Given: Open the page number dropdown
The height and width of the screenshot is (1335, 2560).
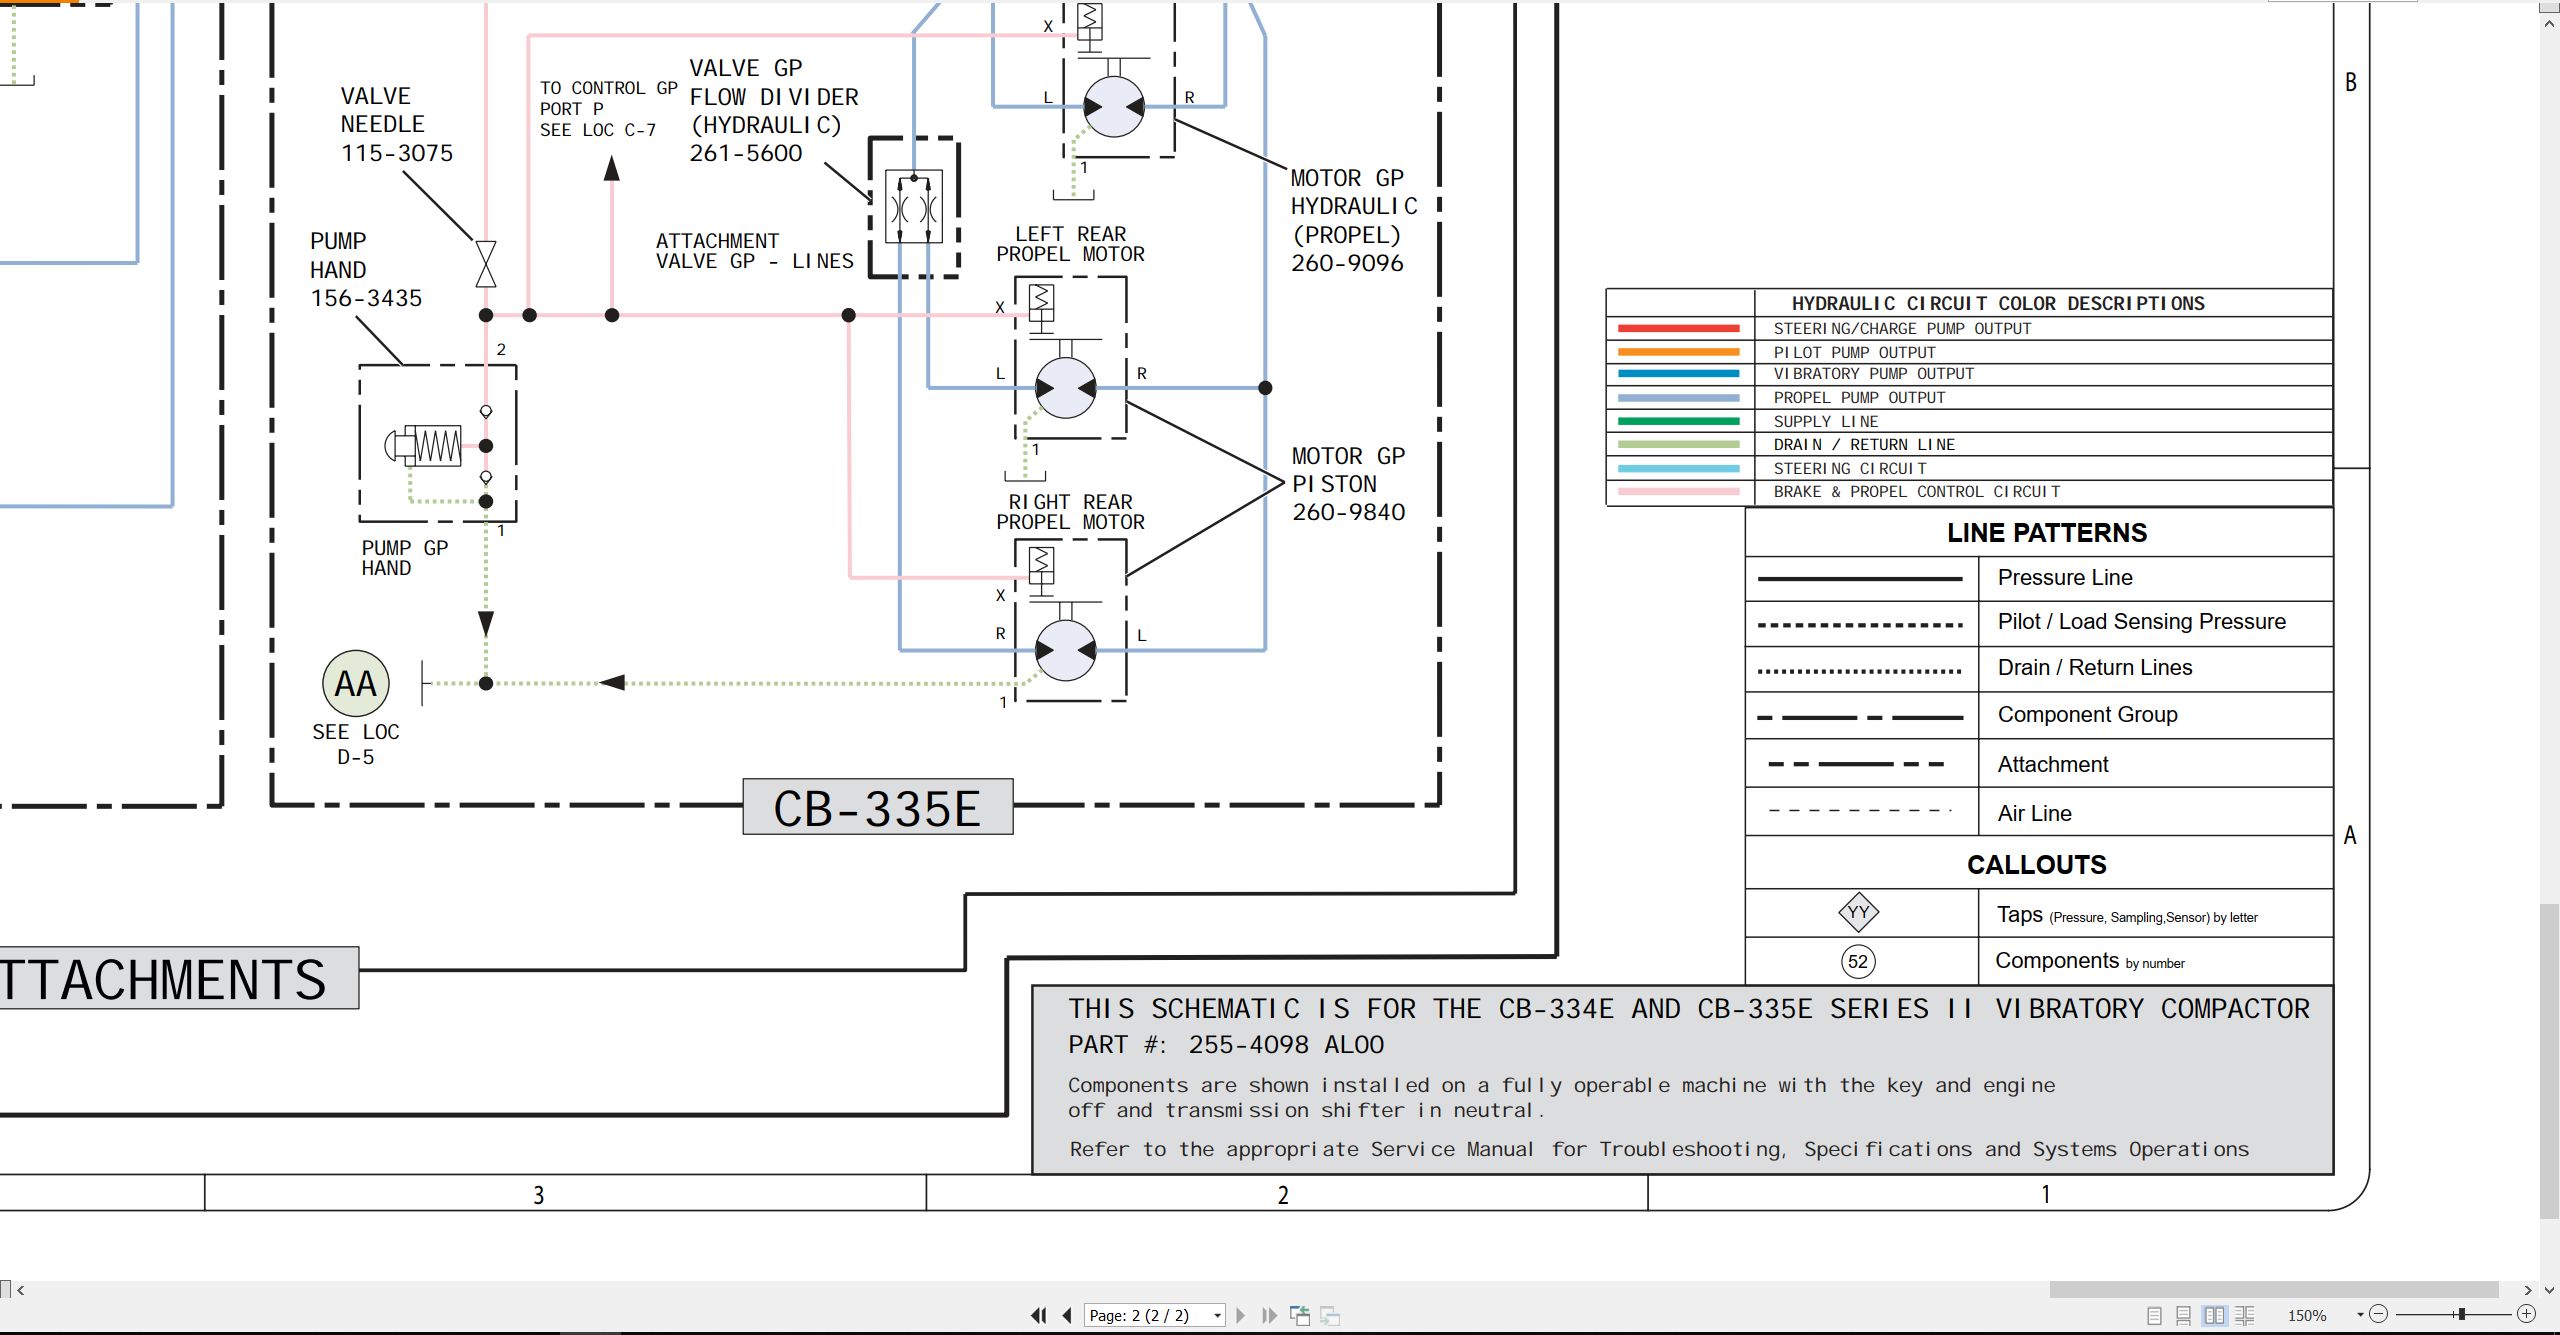Looking at the screenshot, I should pyautogui.click(x=1217, y=1316).
